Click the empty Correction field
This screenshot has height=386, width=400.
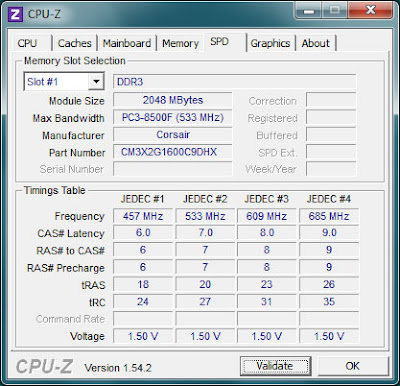pyautogui.click(x=331, y=100)
